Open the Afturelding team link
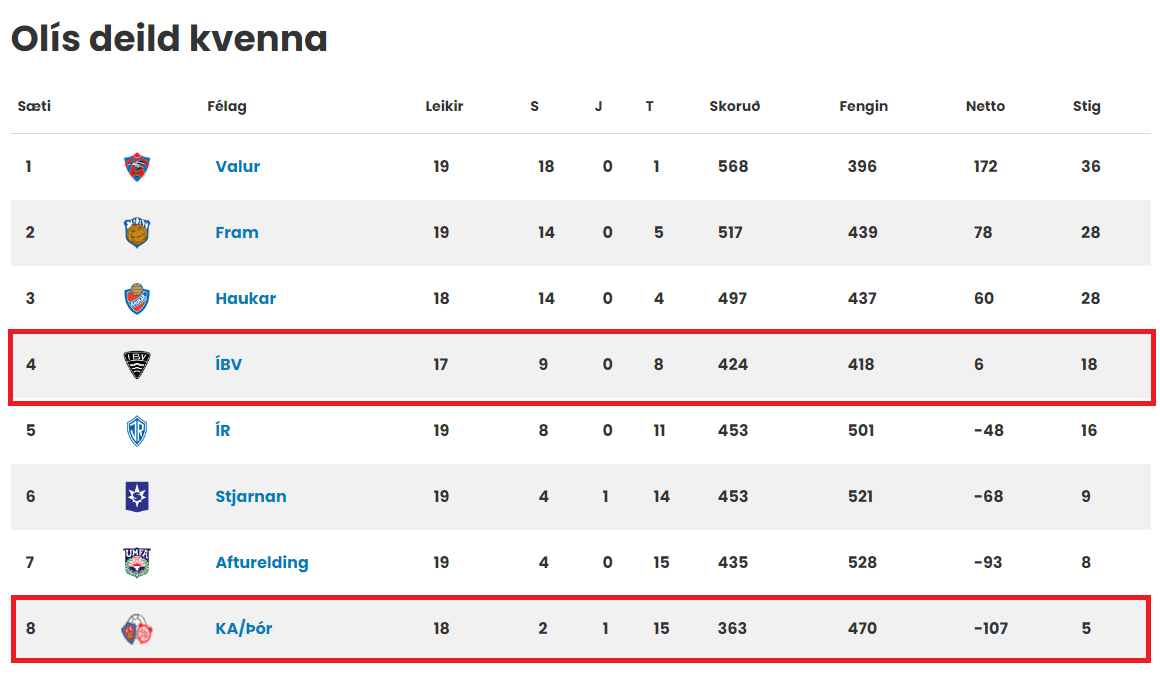Viewport: 1160px width, 674px height. (x=262, y=562)
